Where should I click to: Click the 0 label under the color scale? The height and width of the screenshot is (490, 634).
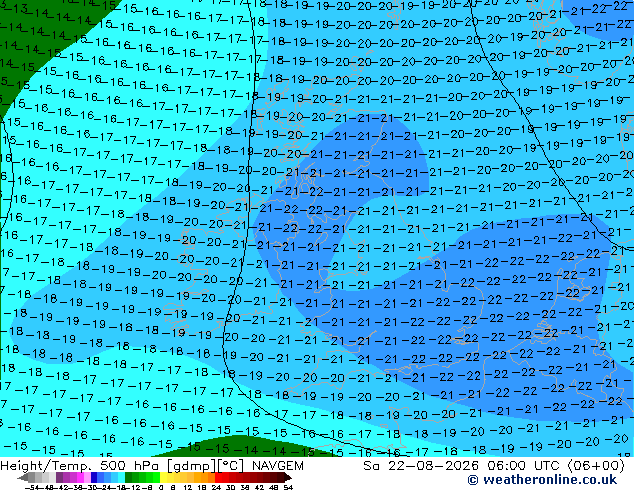coord(161,488)
